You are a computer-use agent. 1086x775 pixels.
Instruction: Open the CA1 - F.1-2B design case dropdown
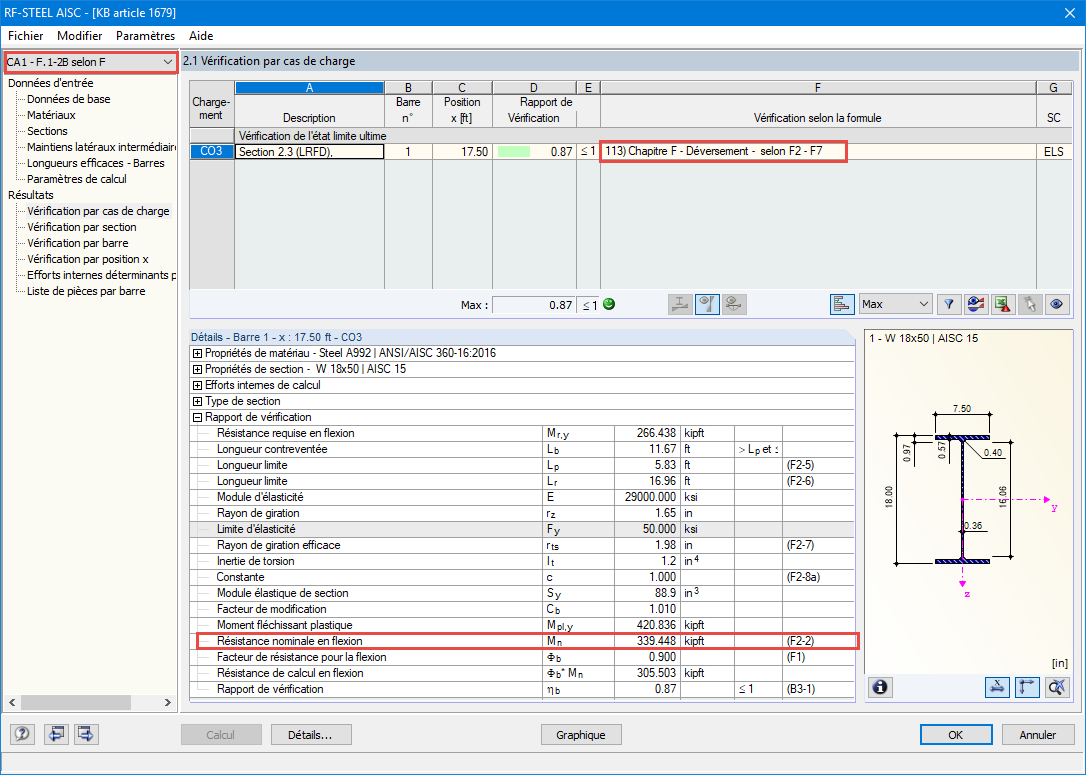90,62
